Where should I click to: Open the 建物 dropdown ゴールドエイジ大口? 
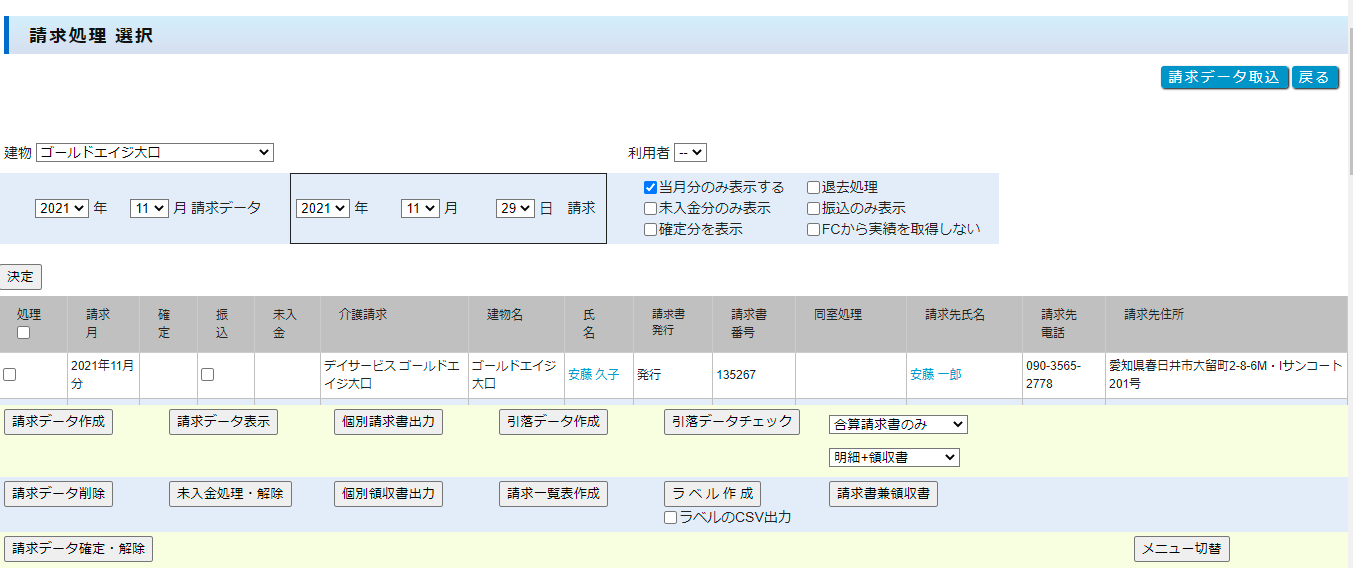pos(155,153)
